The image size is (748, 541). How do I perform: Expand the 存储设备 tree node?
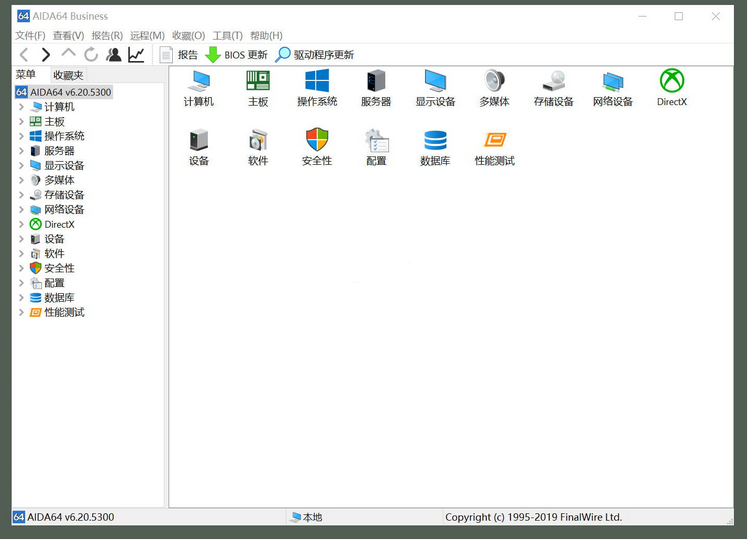click(21, 195)
